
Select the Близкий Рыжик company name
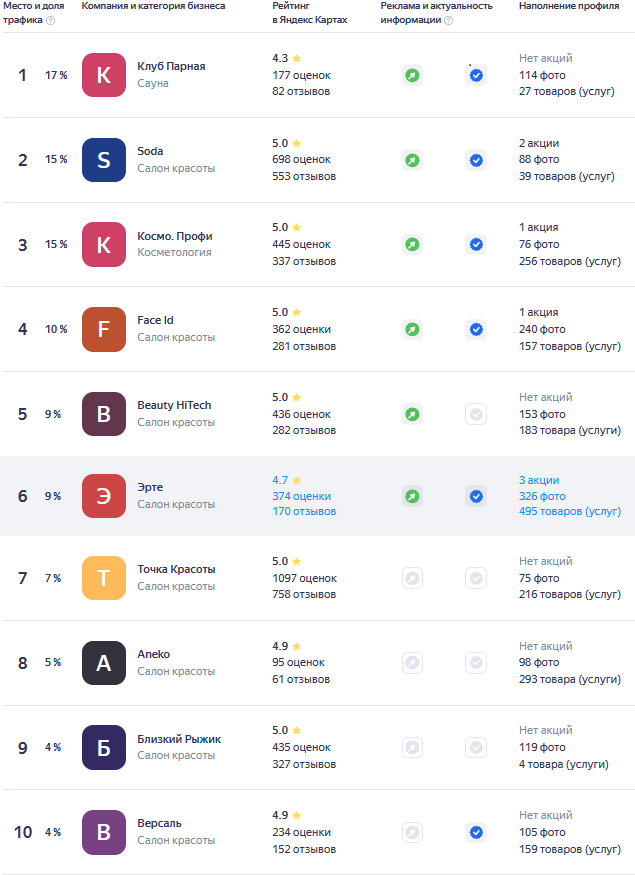[179, 739]
